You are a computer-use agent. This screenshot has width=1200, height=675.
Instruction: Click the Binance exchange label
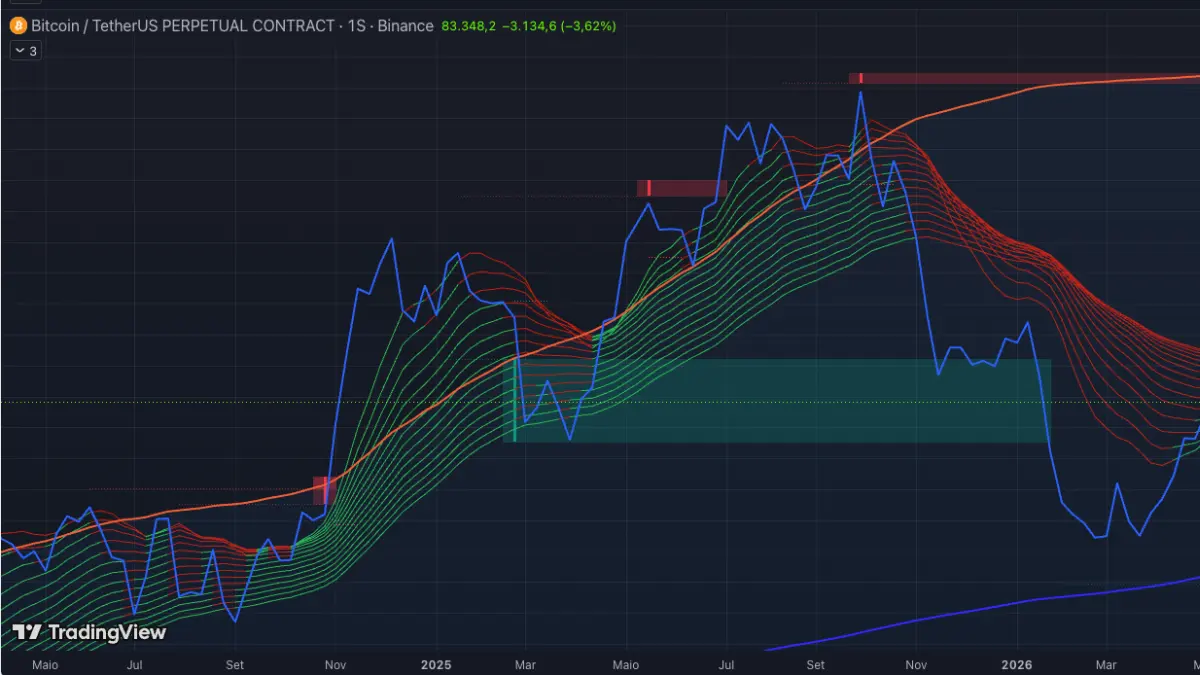point(405,26)
